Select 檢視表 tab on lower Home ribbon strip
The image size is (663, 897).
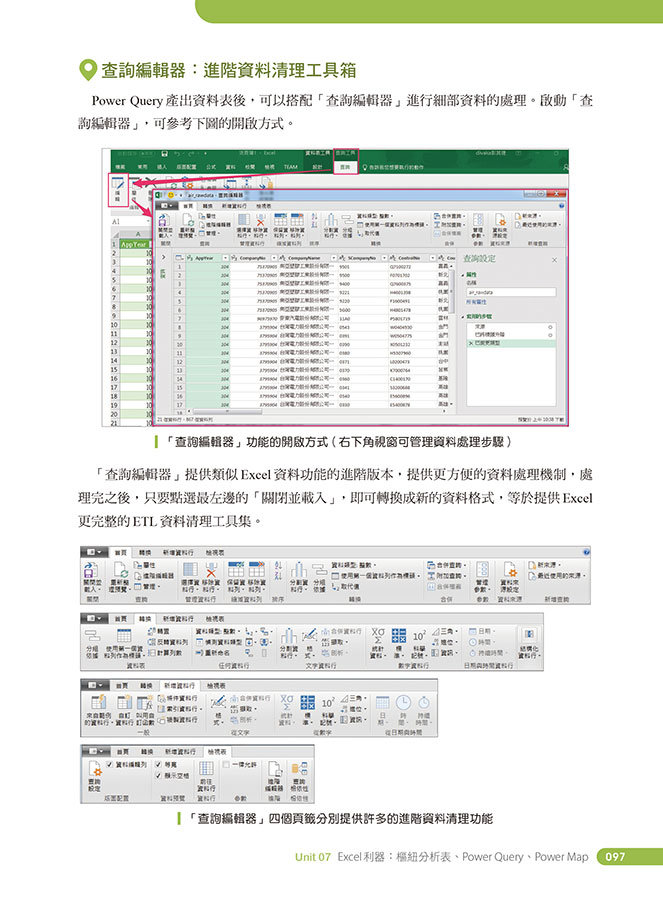coord(215,553)
